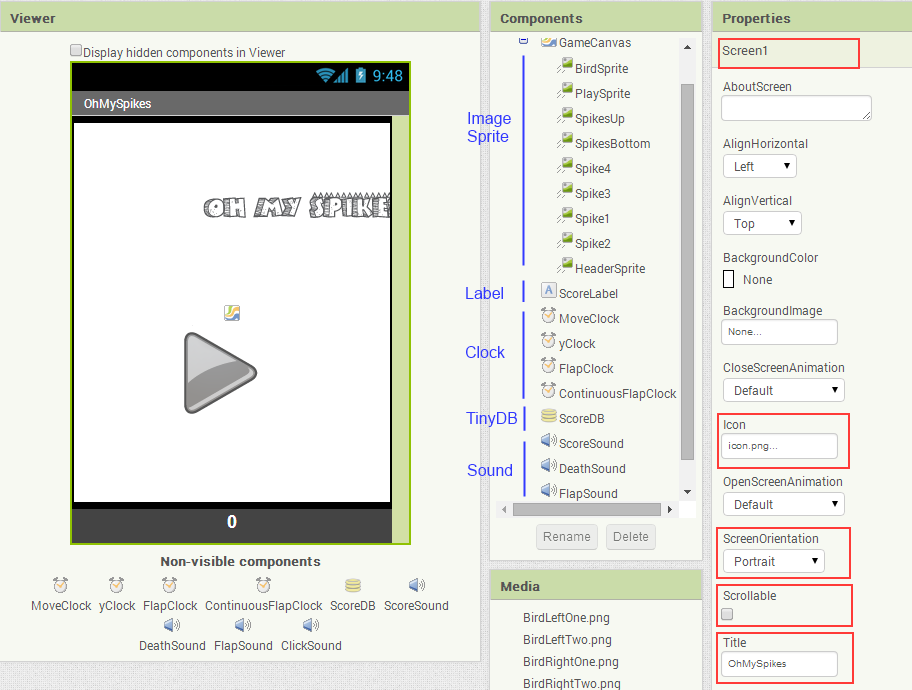Open the ScreenOrientation Portrait dropdown

(774, 561)
